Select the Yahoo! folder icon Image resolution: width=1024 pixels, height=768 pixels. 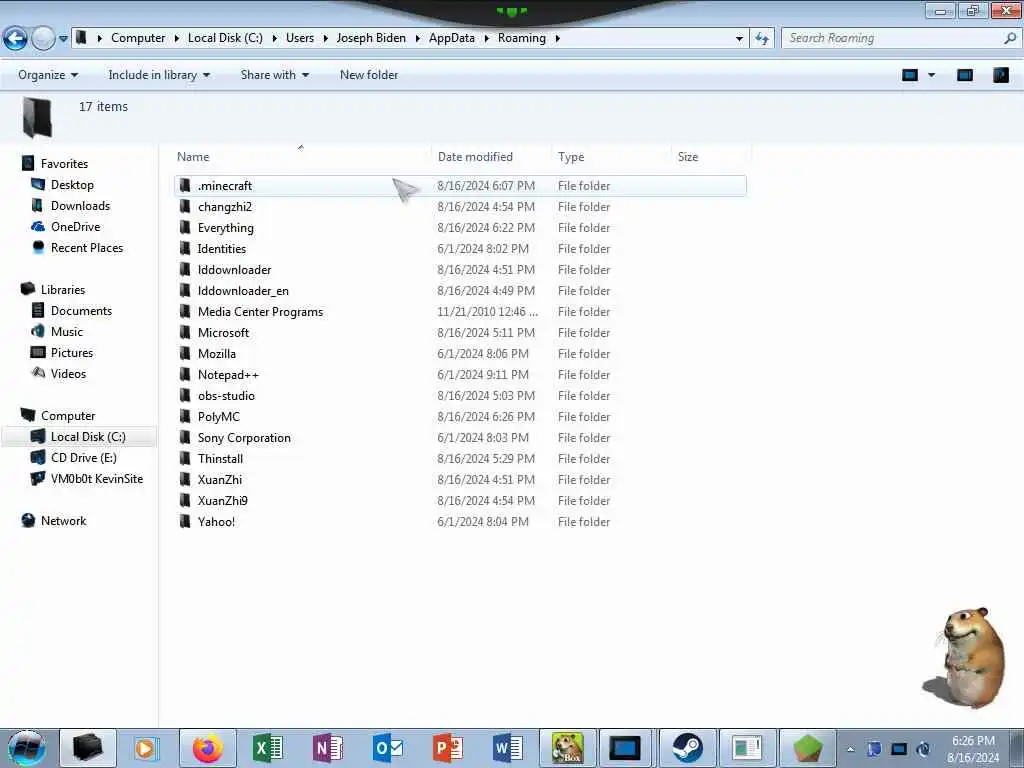click(x=185, y=521)
